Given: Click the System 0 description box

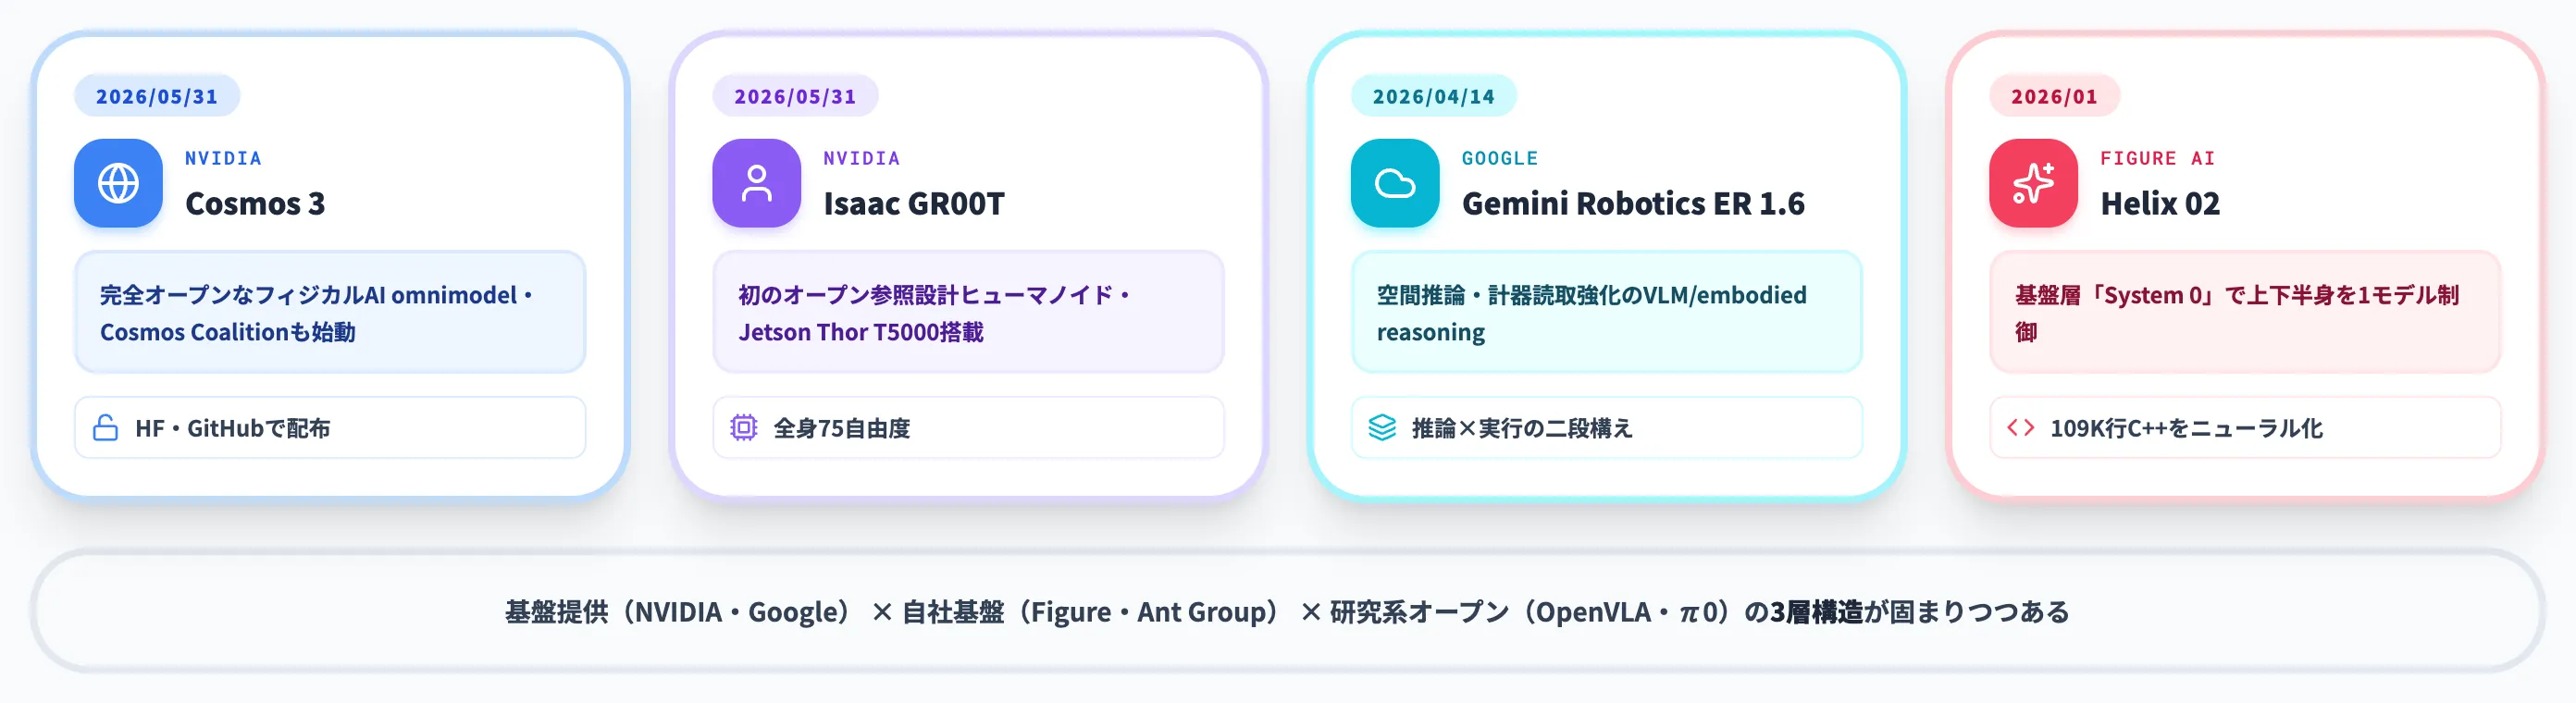Looking at the screenshot, I should point(2245,313).
